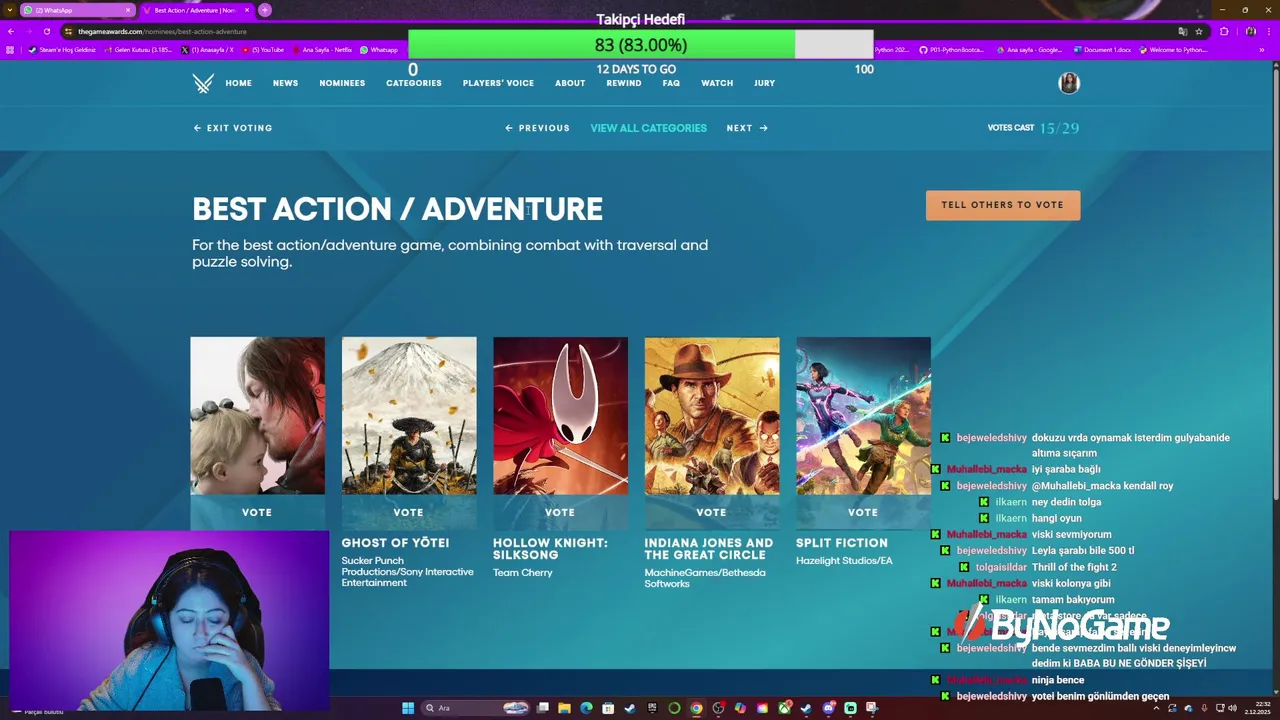
Task: Click Hollow Knight: Silksong cover art
Action: (560, 416)
